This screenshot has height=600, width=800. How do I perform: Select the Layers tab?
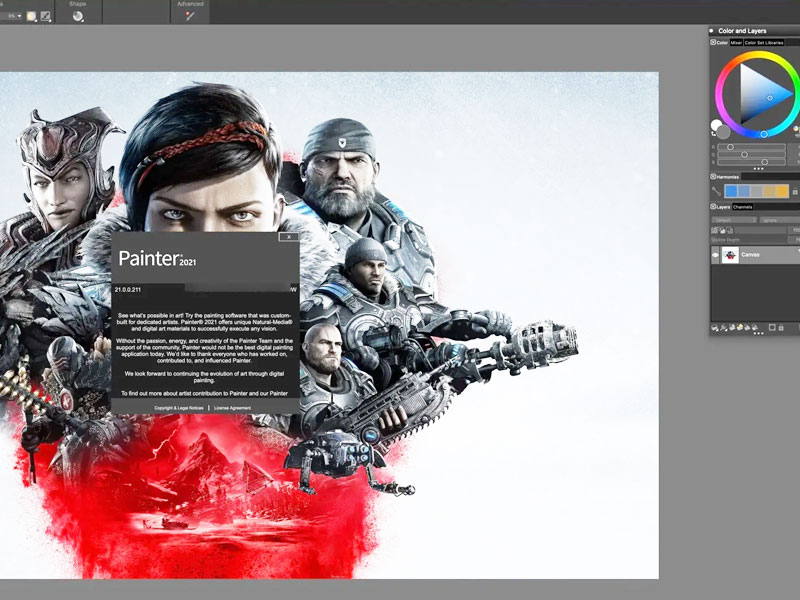click(723, 207)
